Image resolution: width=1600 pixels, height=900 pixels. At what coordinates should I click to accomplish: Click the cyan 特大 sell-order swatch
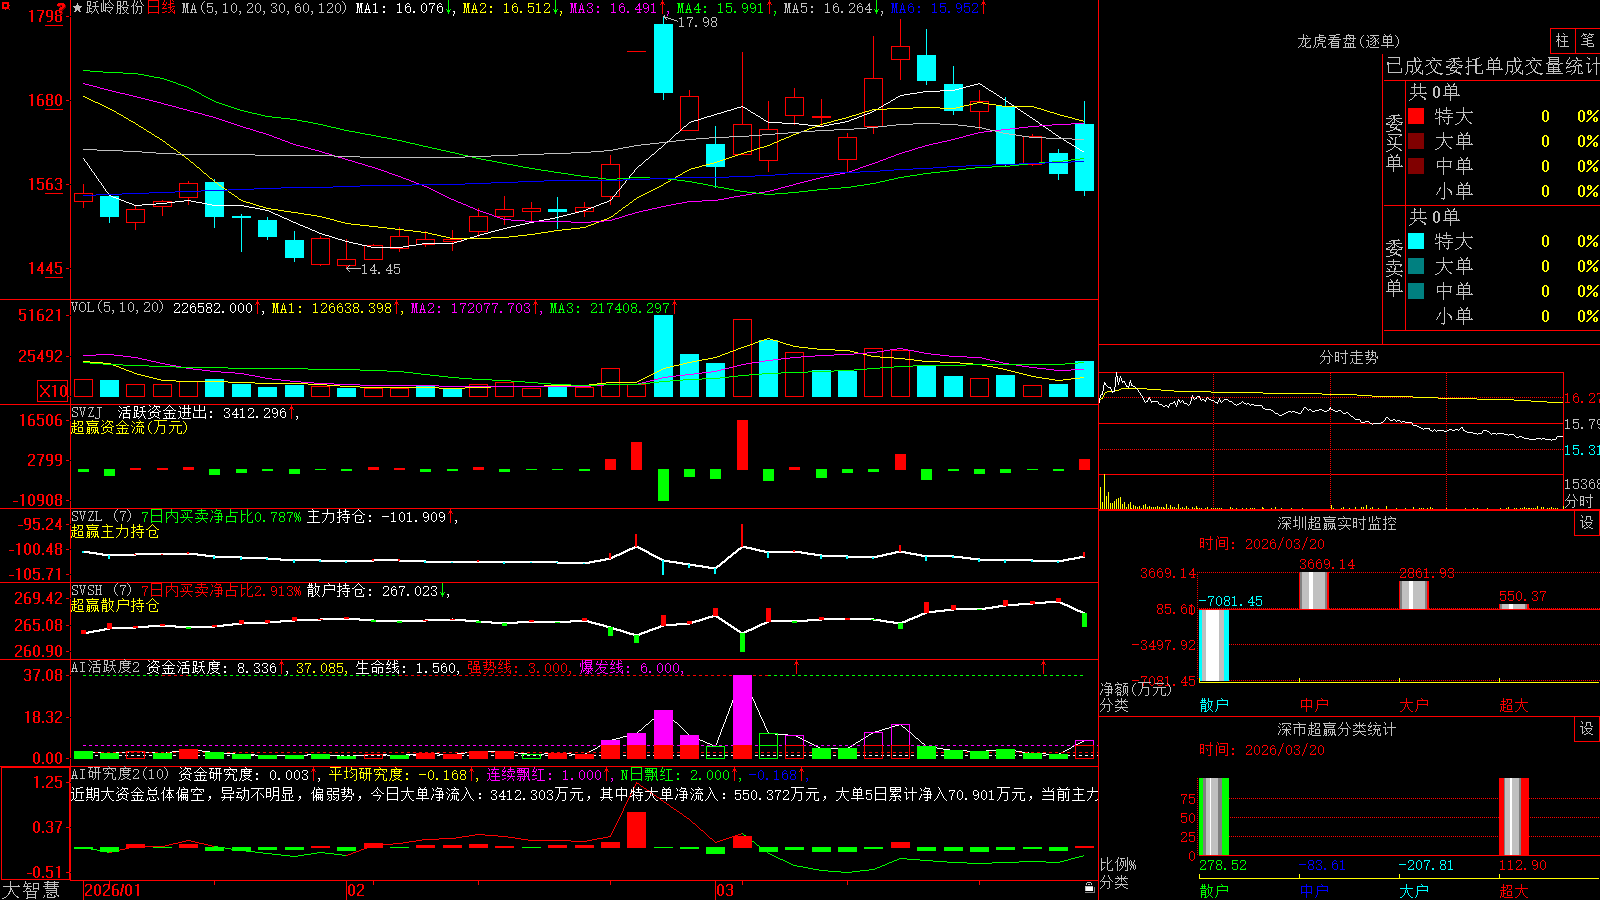1416,241
